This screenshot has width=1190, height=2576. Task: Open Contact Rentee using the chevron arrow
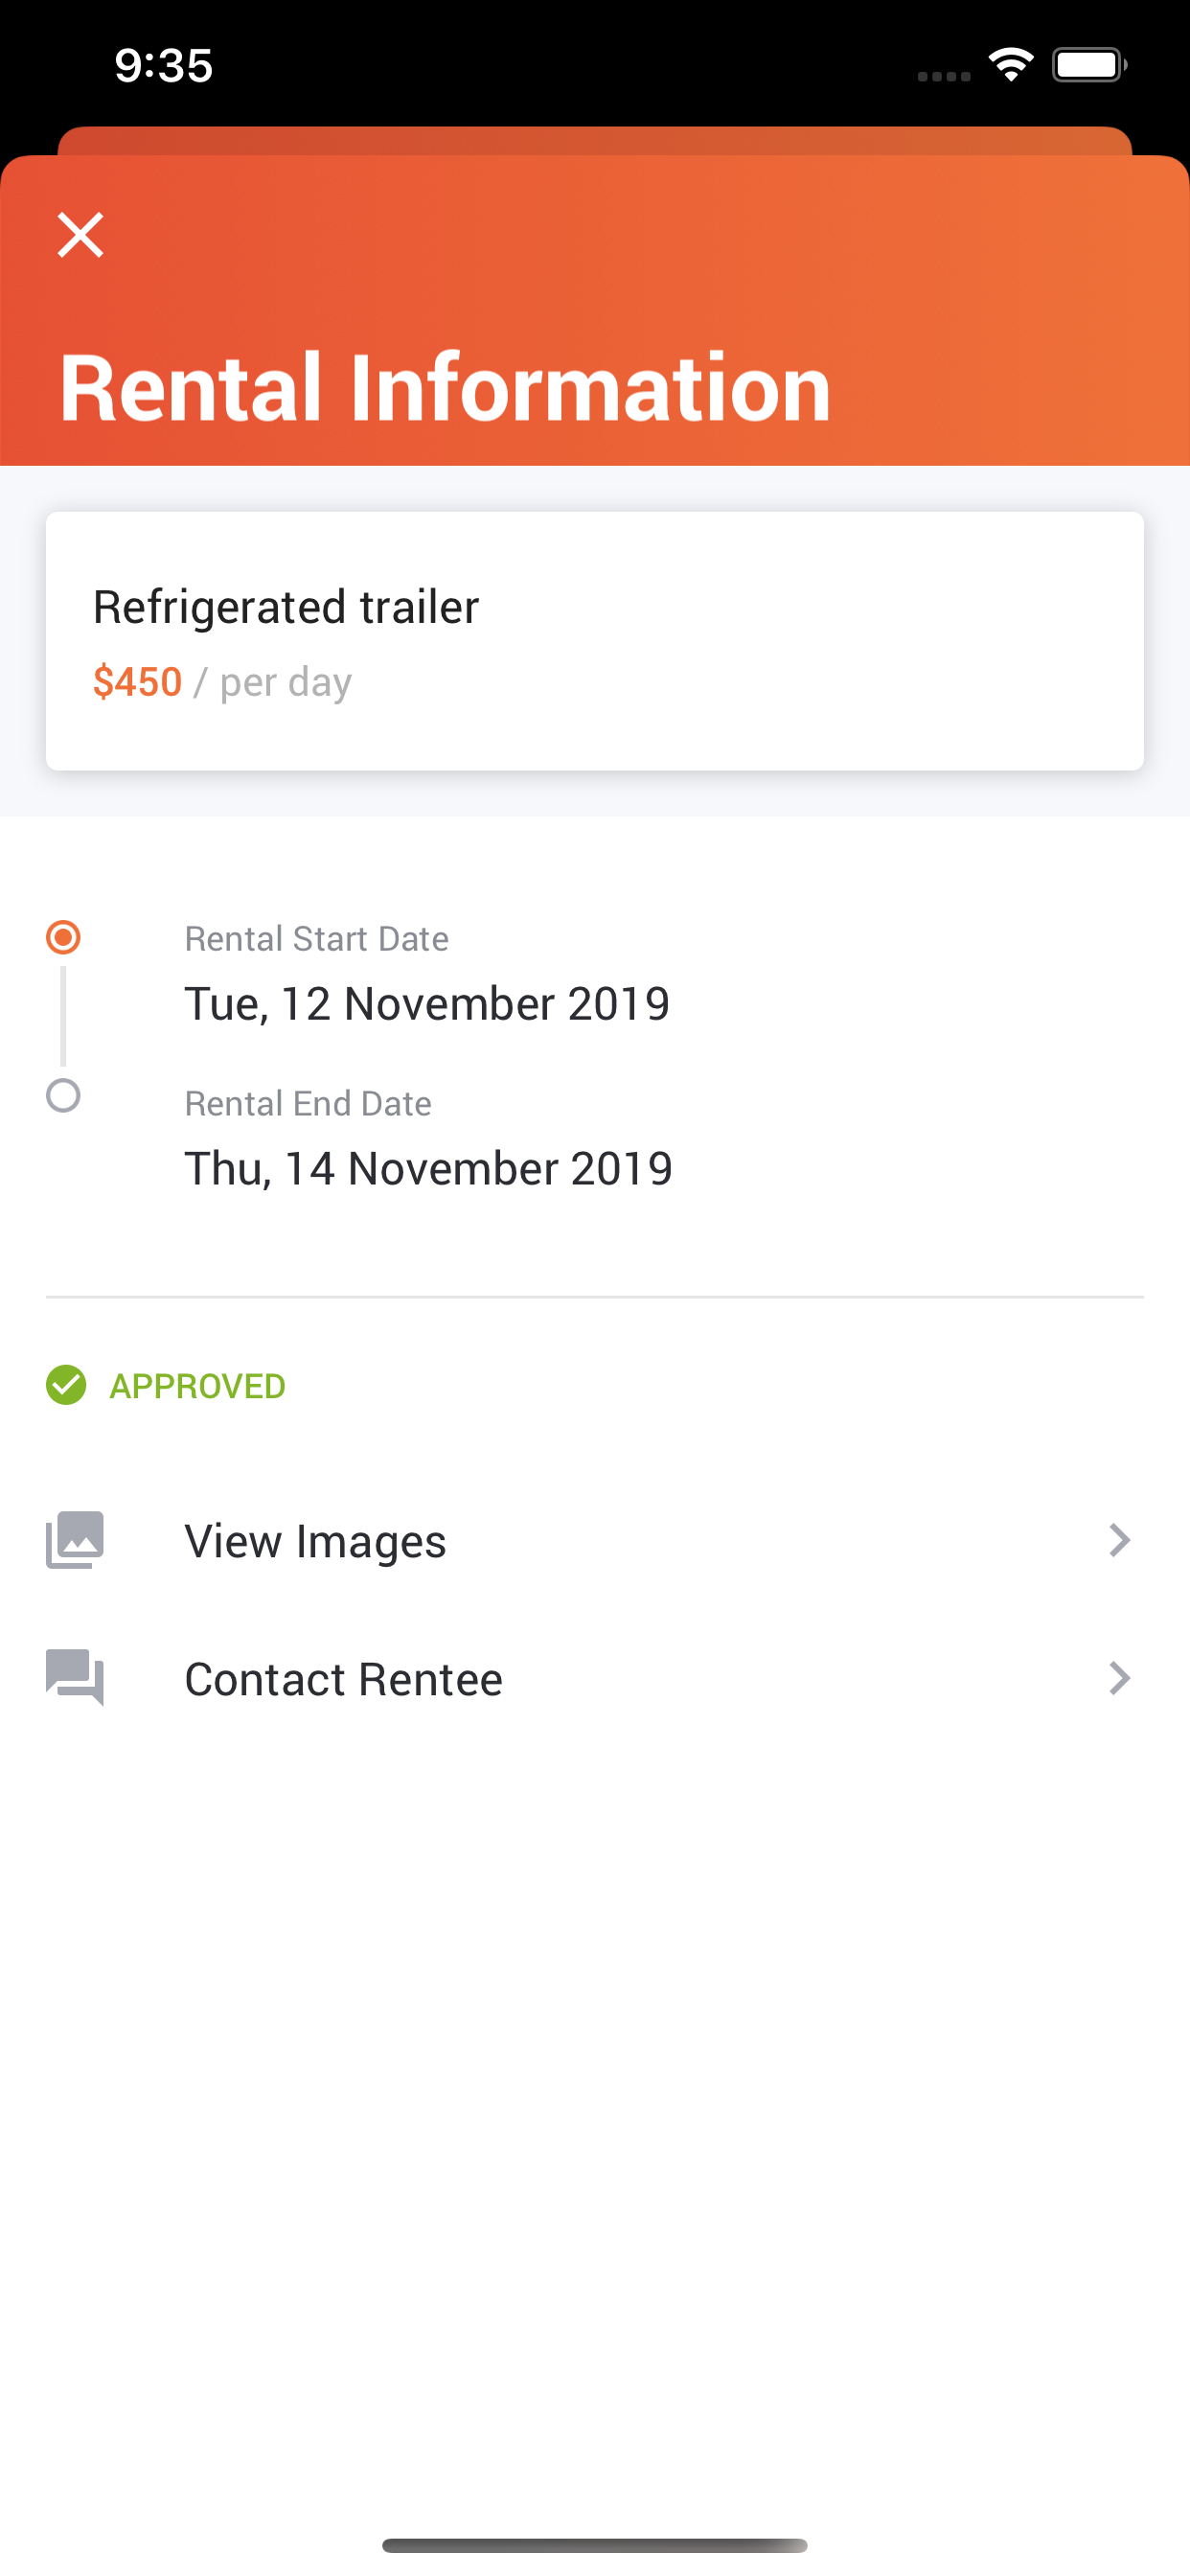1119,1678
